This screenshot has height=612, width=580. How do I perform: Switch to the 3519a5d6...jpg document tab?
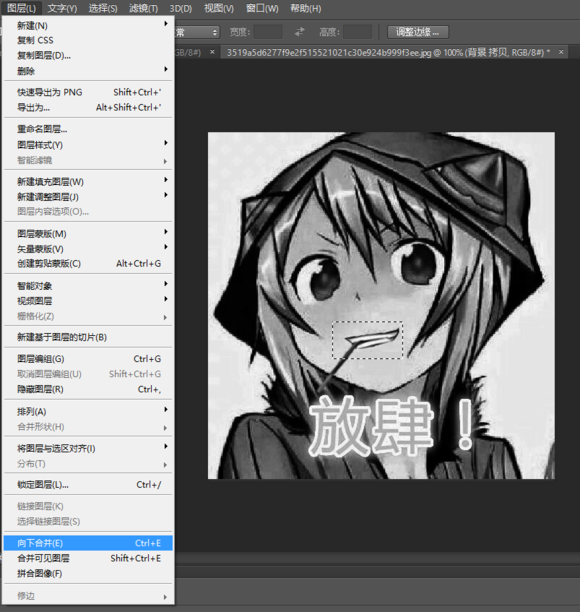coord(388,52)
